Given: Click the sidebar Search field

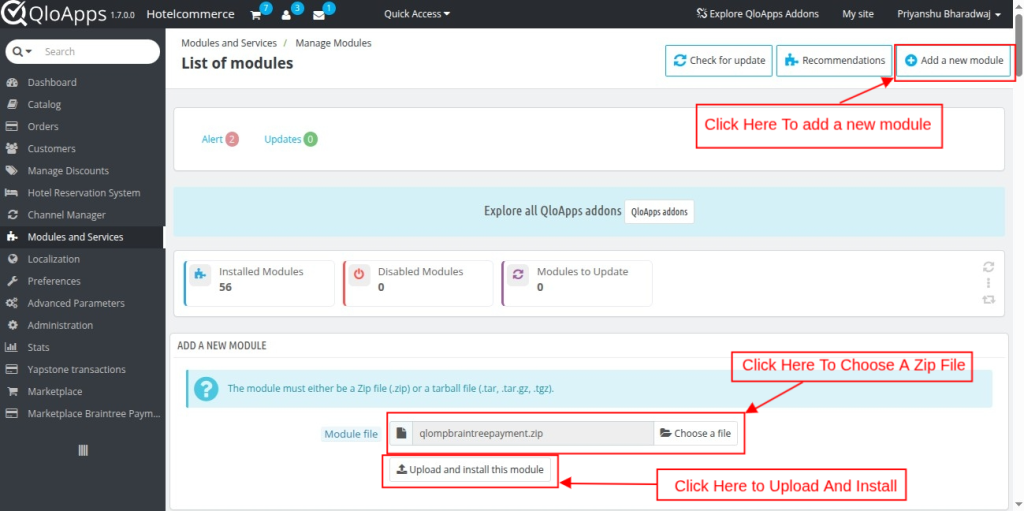Looking at the screenshot, I should coord(98,52).
